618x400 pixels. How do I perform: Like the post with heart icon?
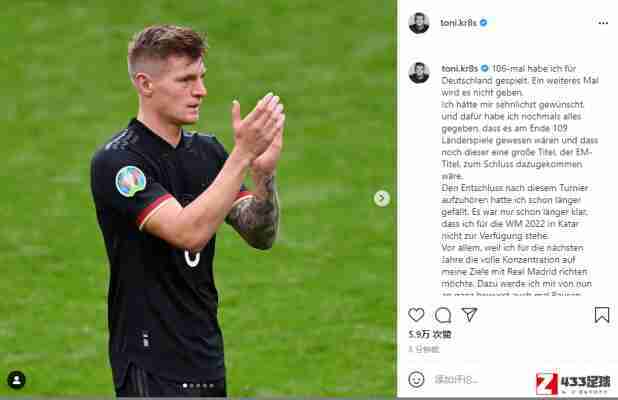(x=416, y=314)
